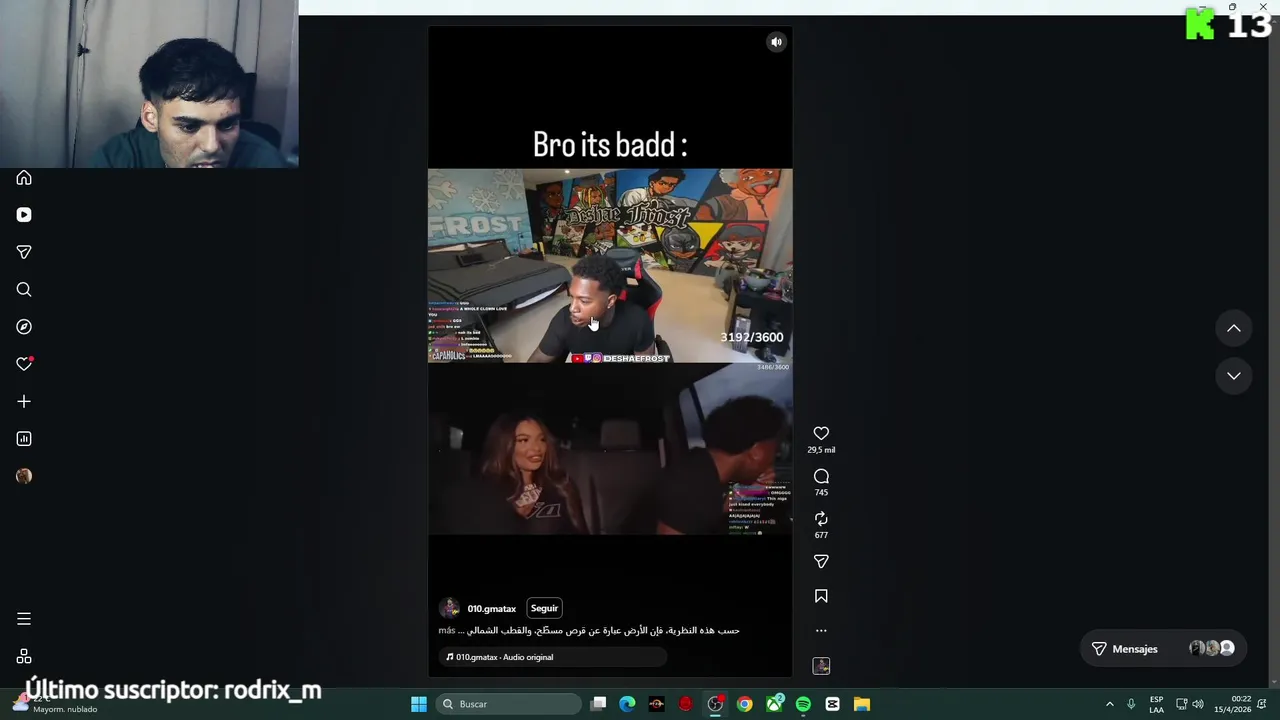
Task: Click the avatars in the Mensajes panel
Action: (1212, 649)
